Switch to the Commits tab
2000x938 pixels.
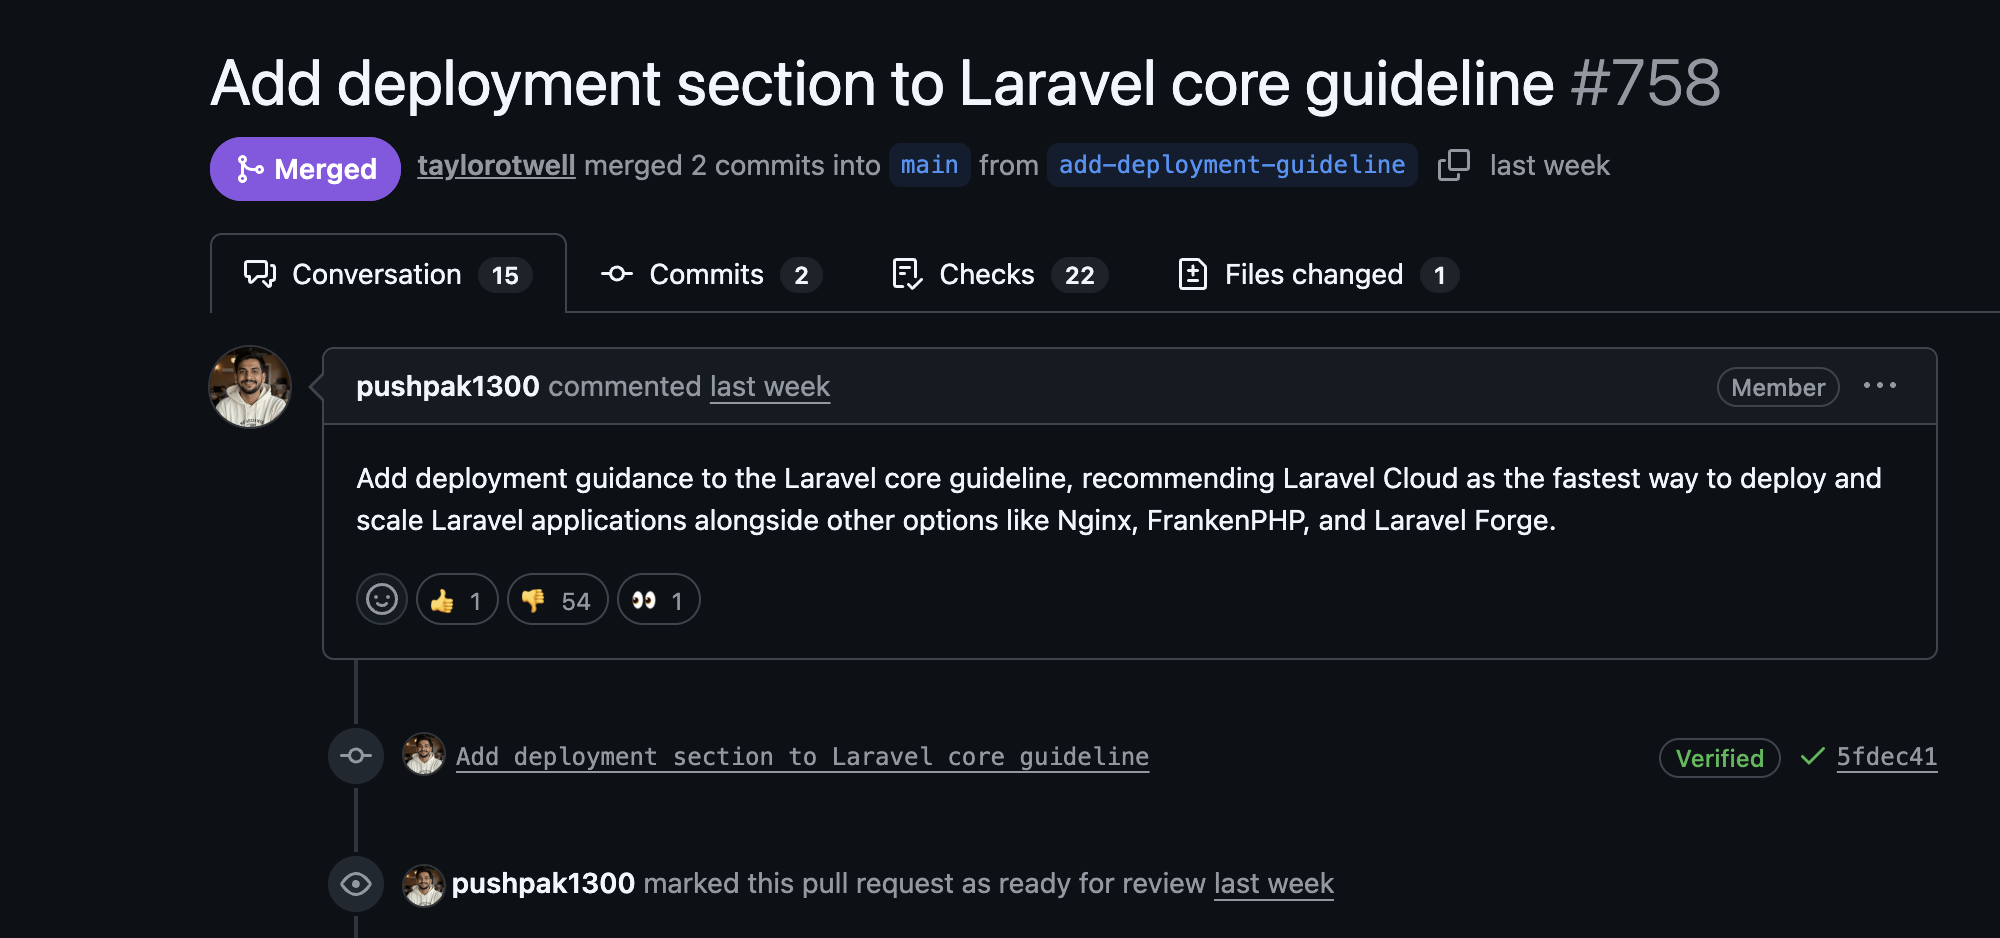(705, 274)
